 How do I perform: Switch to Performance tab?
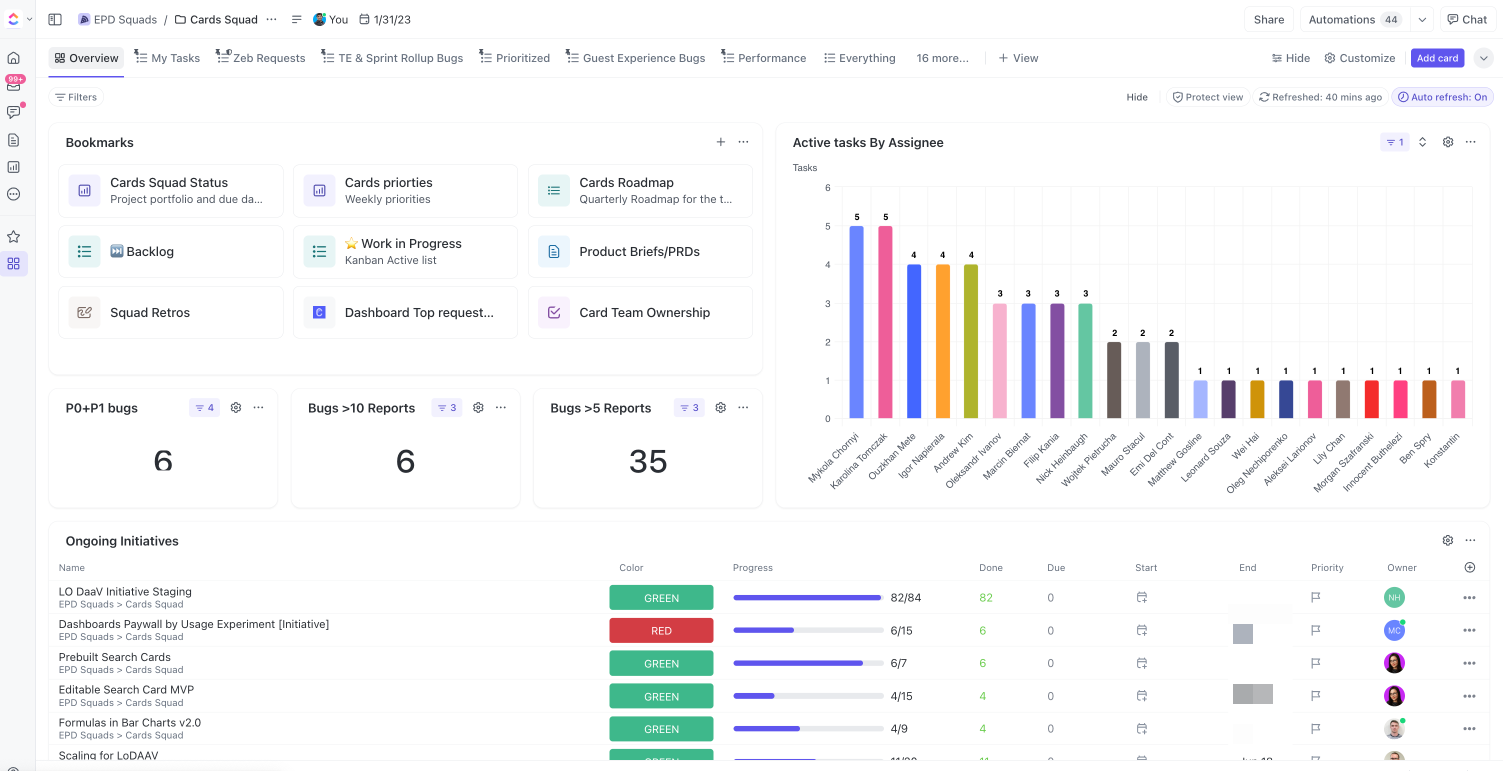(x=764, y=58)
